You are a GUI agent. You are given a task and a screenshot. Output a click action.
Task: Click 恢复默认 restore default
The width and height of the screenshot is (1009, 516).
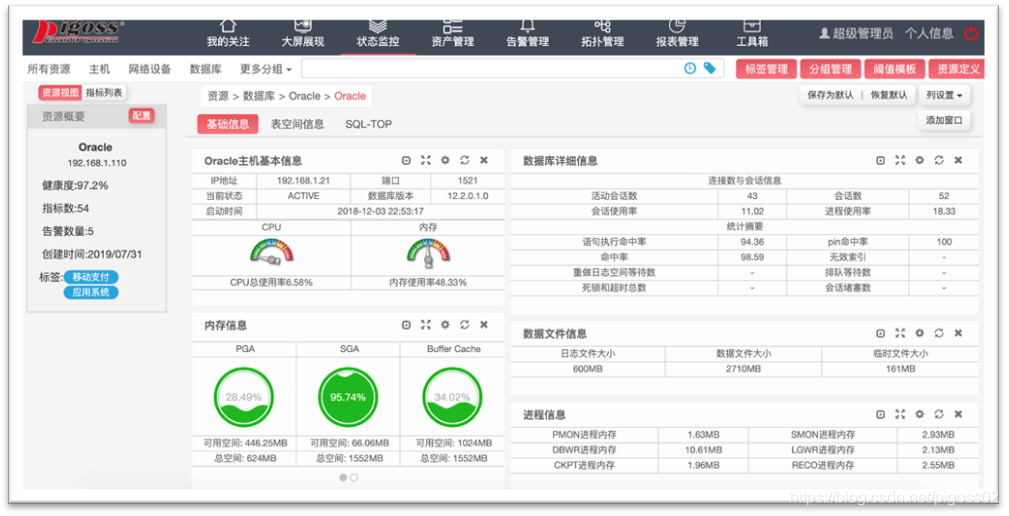tap(889, 95)
